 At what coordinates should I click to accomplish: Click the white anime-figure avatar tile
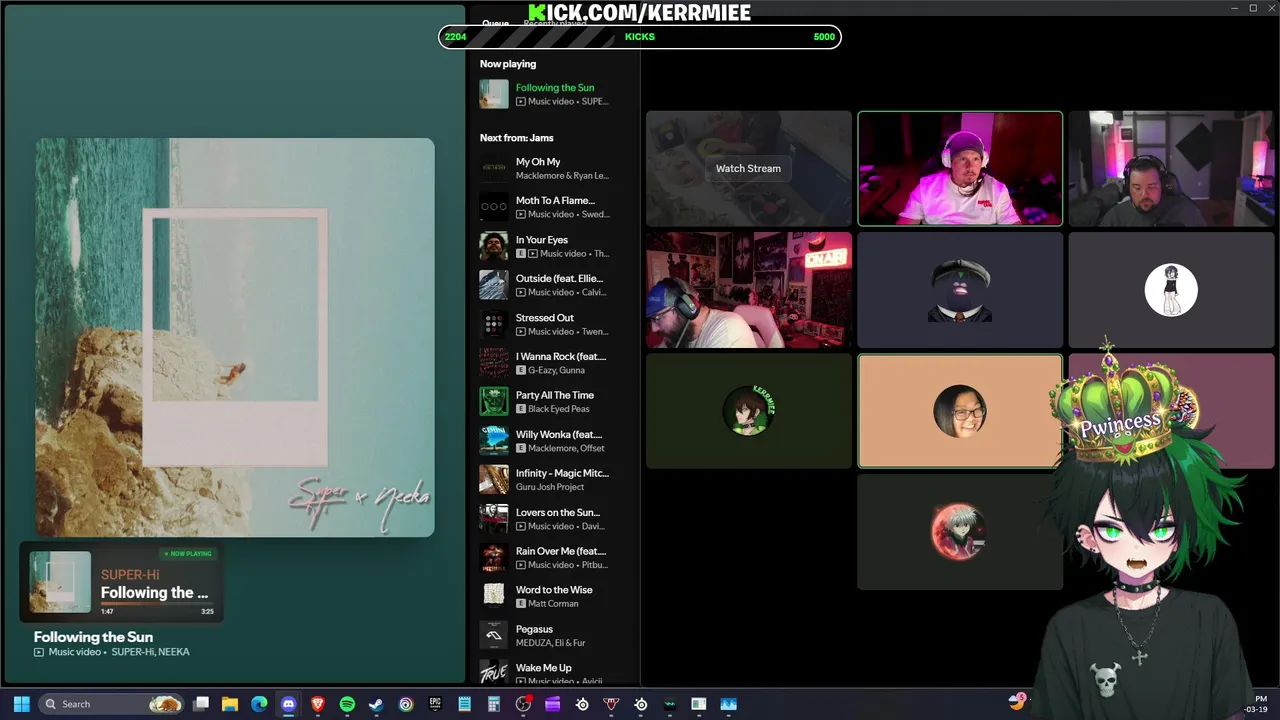coord(1171,290)
